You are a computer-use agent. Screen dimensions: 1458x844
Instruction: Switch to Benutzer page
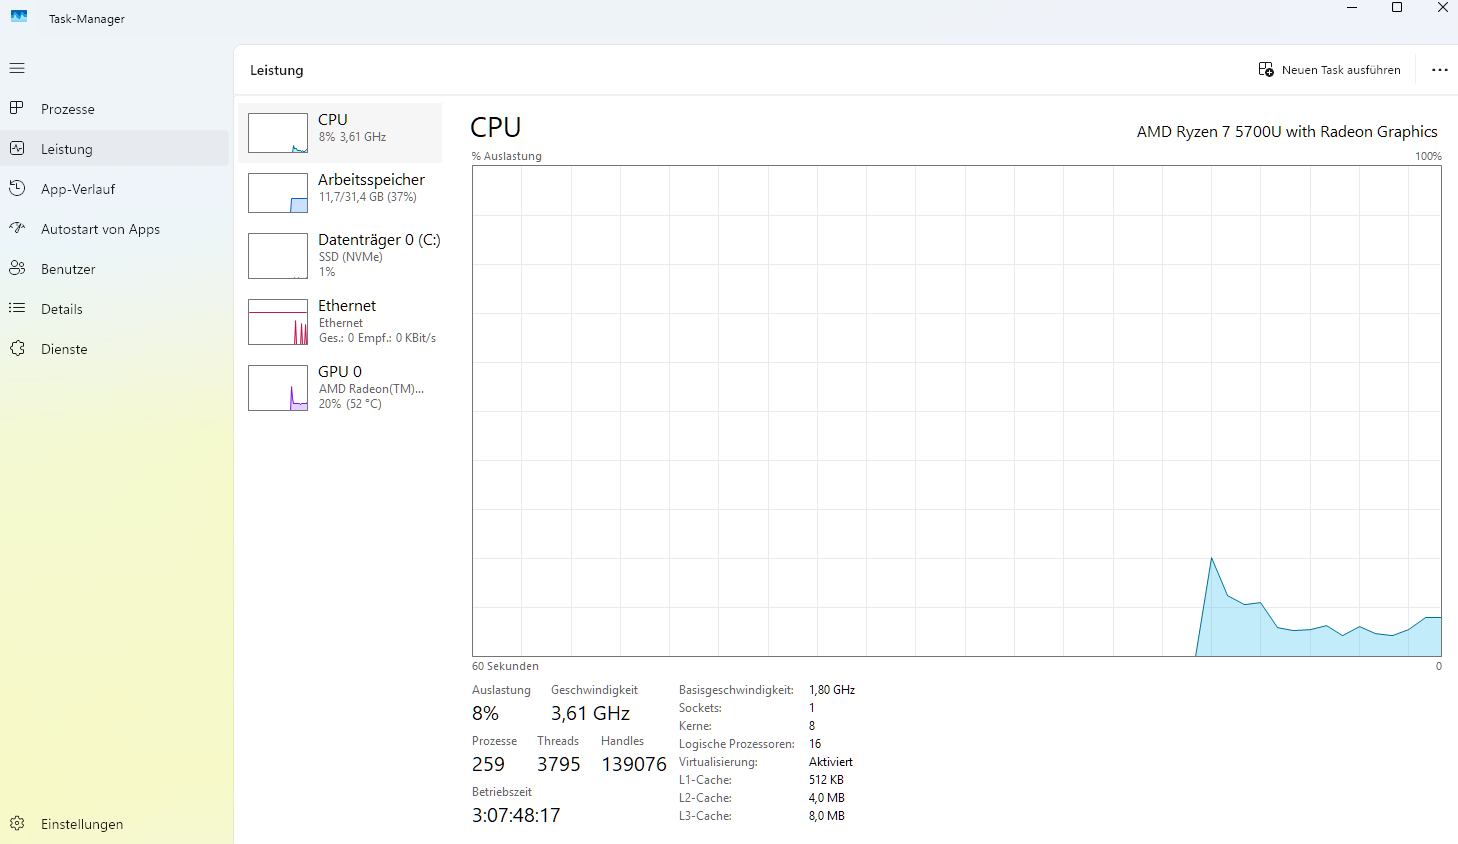115,269
